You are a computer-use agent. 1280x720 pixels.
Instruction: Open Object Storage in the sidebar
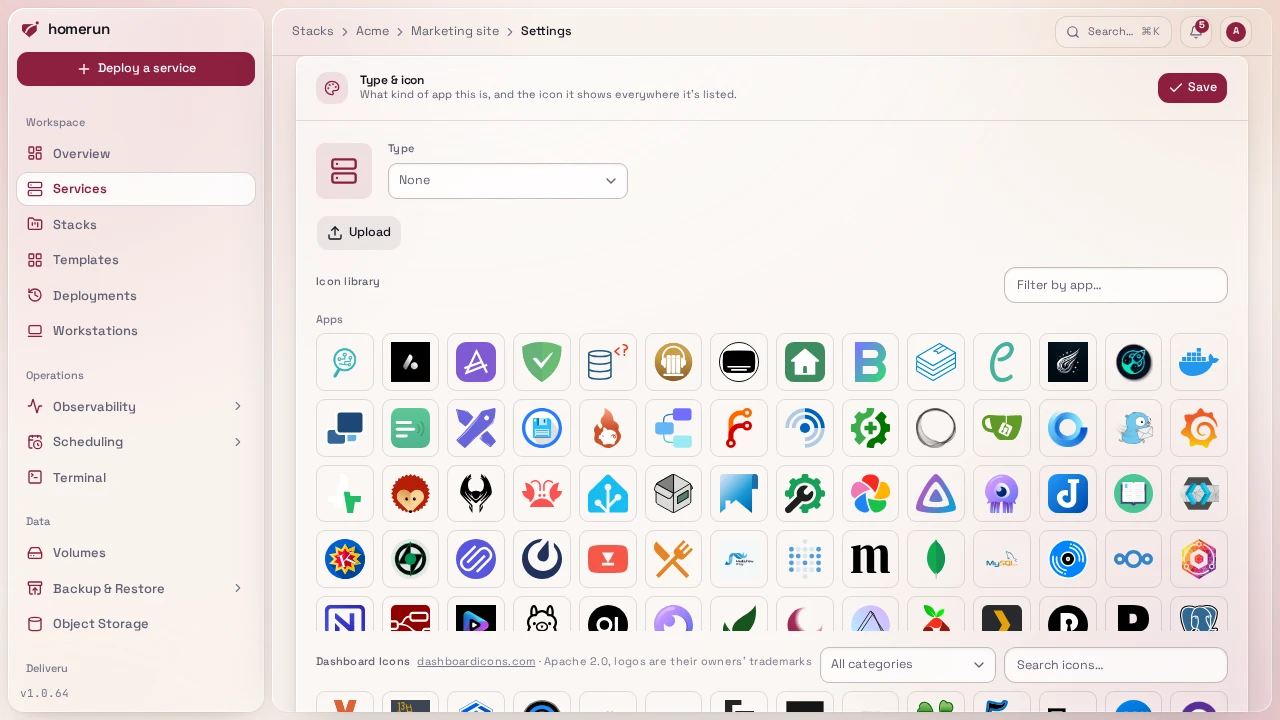(x=136, y=624)
